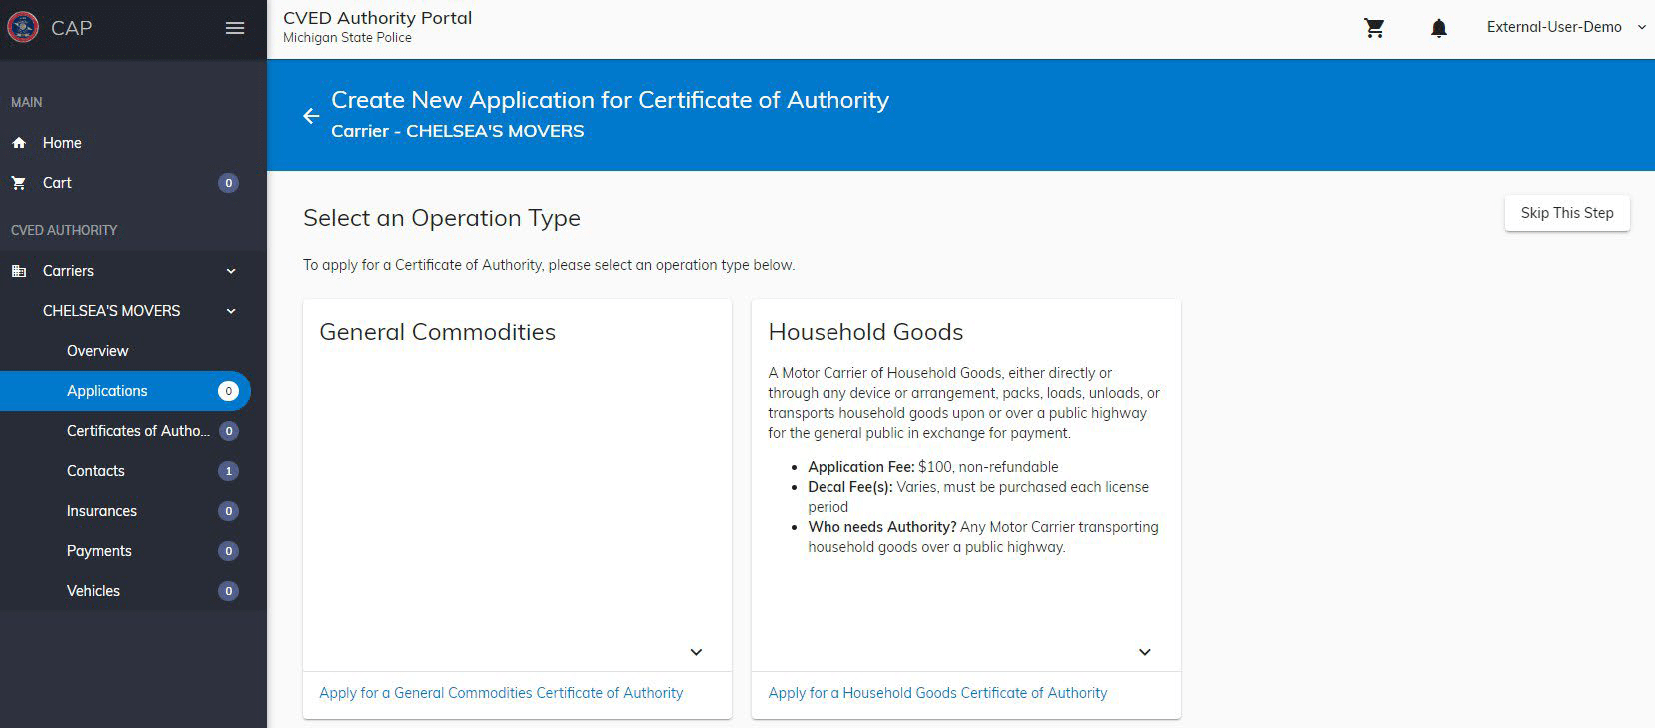Open the notifications bell
The image size is (1655, 728).
coord(1438,28)
